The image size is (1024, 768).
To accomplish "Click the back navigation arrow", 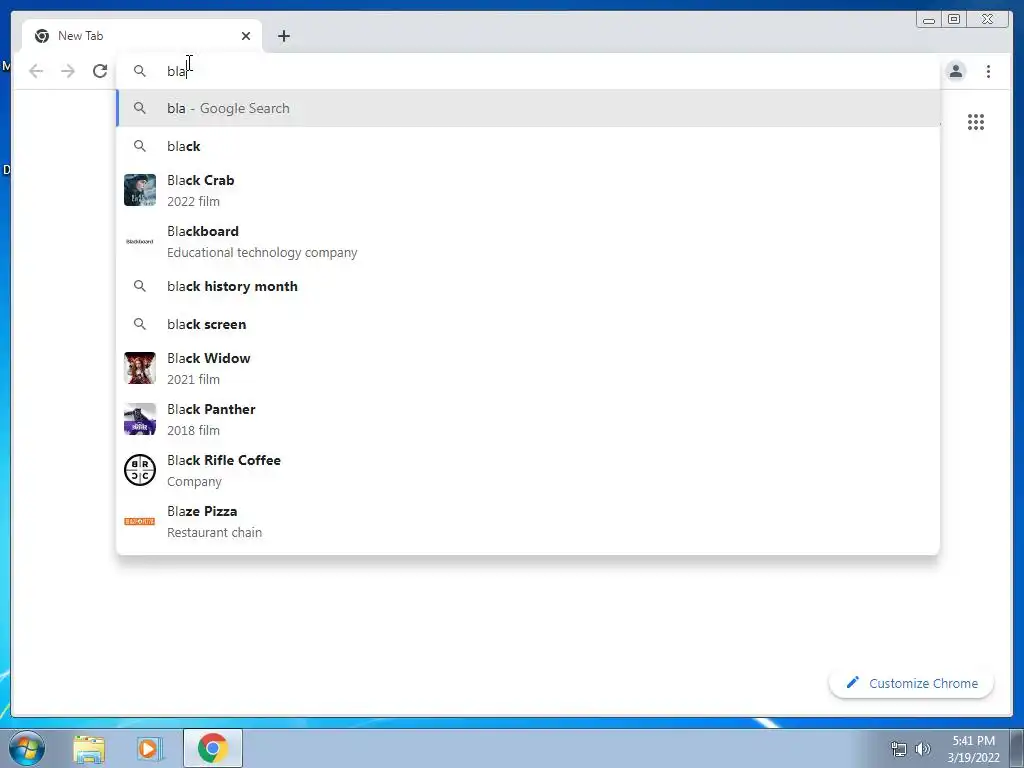I will point(36,71).
